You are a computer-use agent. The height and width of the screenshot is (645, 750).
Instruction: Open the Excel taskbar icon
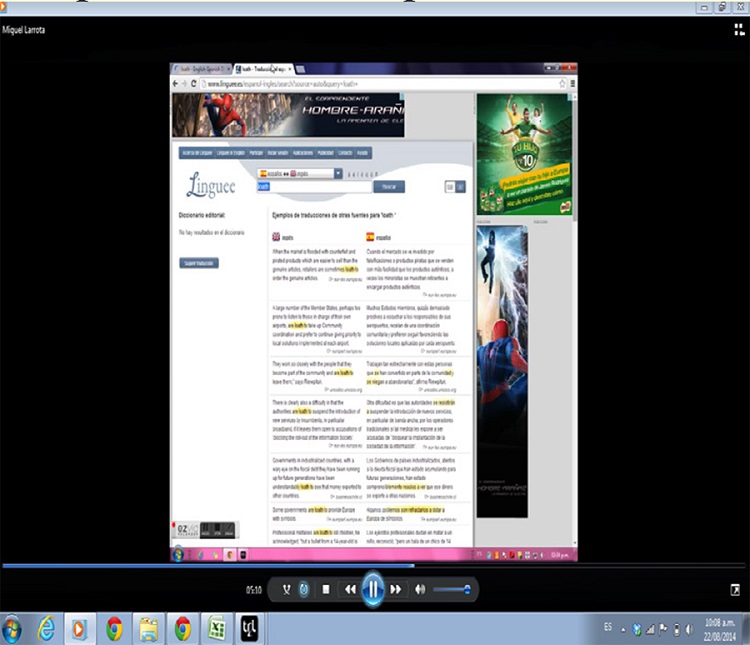pyautogui.click(x=214, y=628)
